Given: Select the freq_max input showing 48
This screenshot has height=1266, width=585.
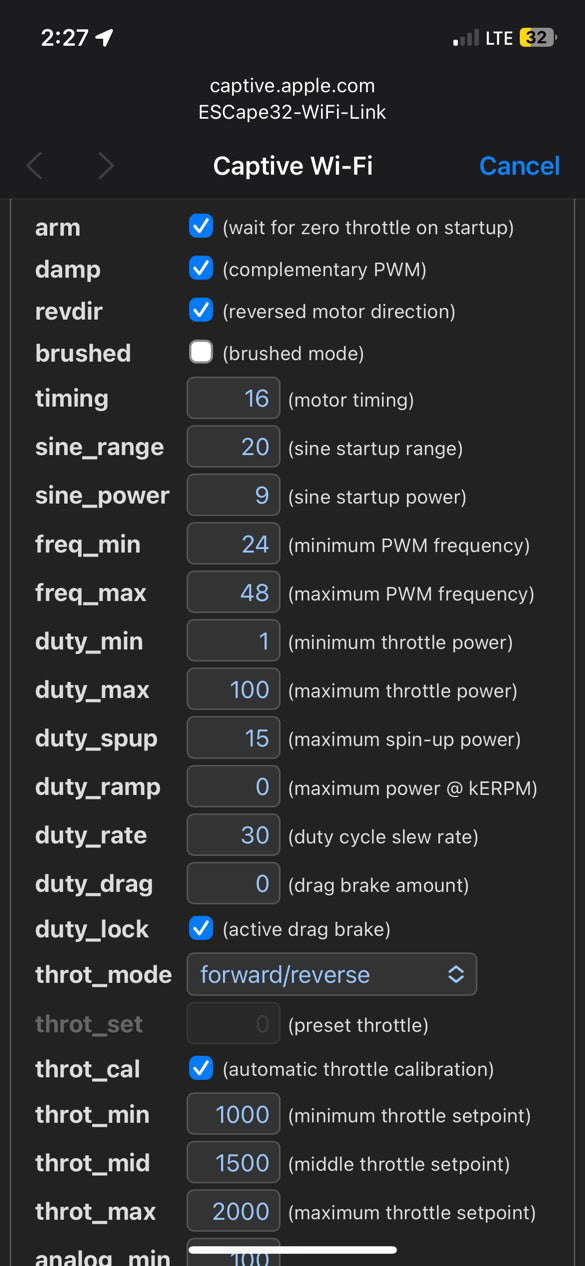Looking at the screenshot, I should click(233, 593).
